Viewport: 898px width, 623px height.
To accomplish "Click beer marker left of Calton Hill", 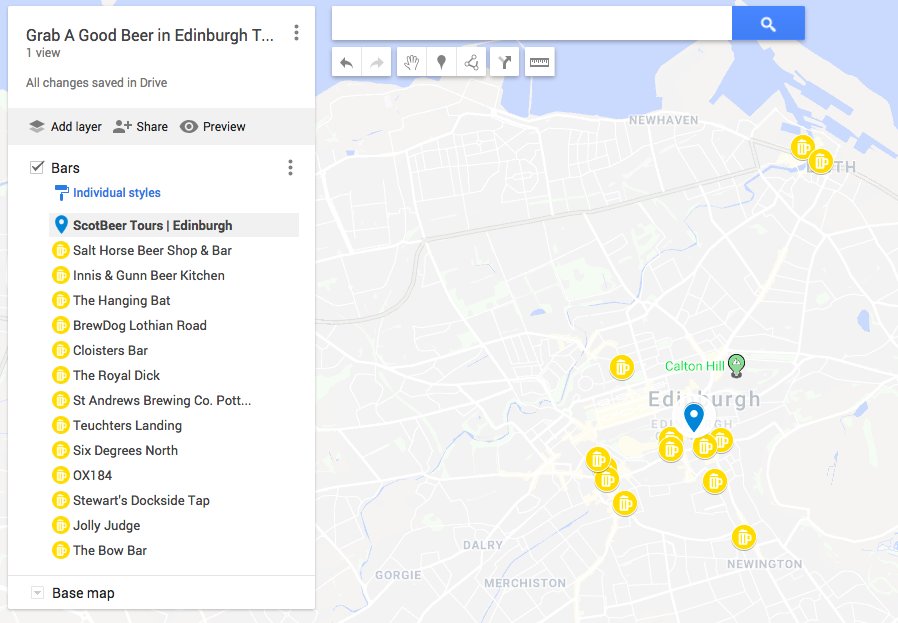I will pyautogui.click(x=621, y=367).
